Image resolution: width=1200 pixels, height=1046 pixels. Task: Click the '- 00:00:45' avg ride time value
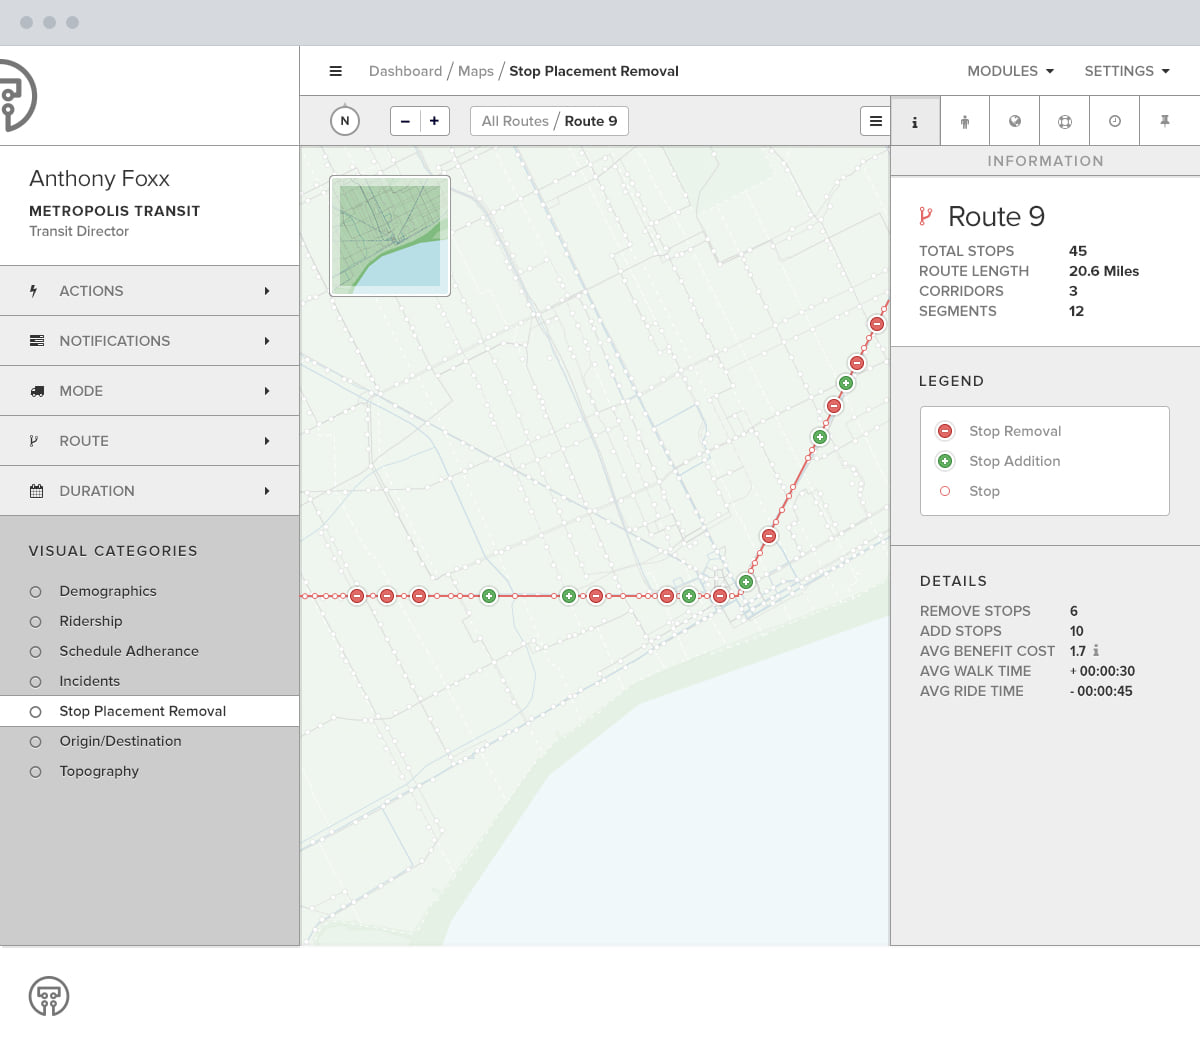[x=1101, y=691]
